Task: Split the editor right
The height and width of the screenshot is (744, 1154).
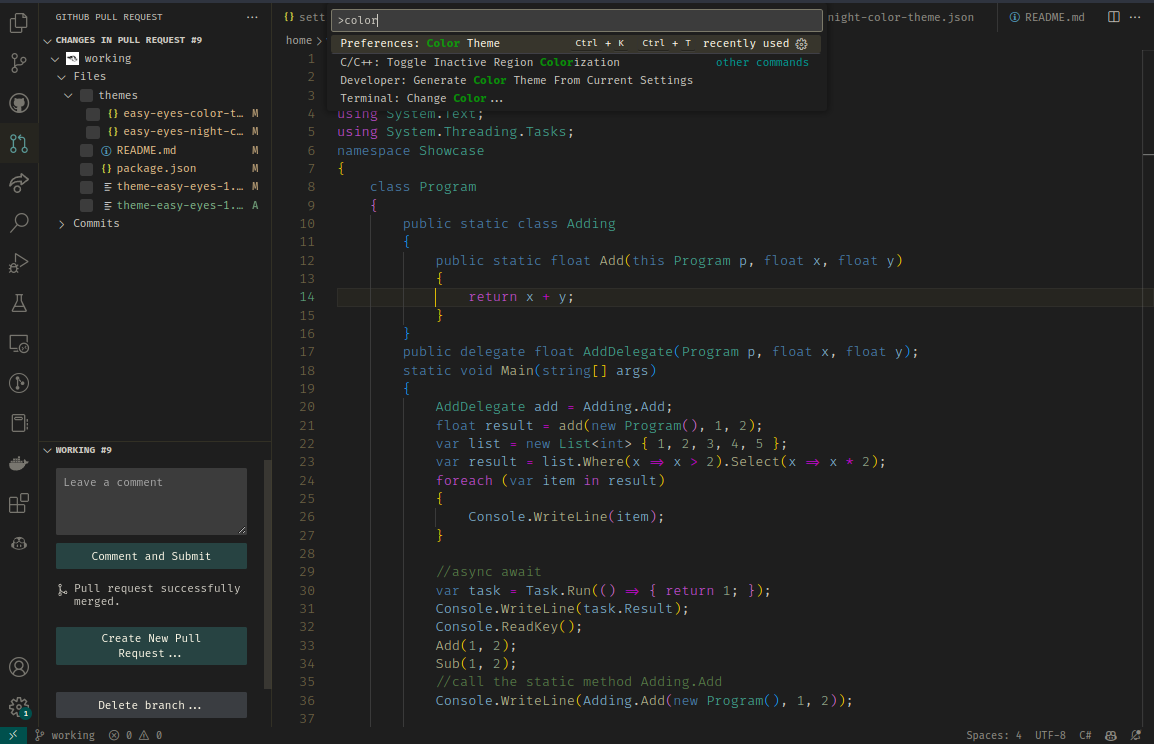Action: (x=1114, y=17)
